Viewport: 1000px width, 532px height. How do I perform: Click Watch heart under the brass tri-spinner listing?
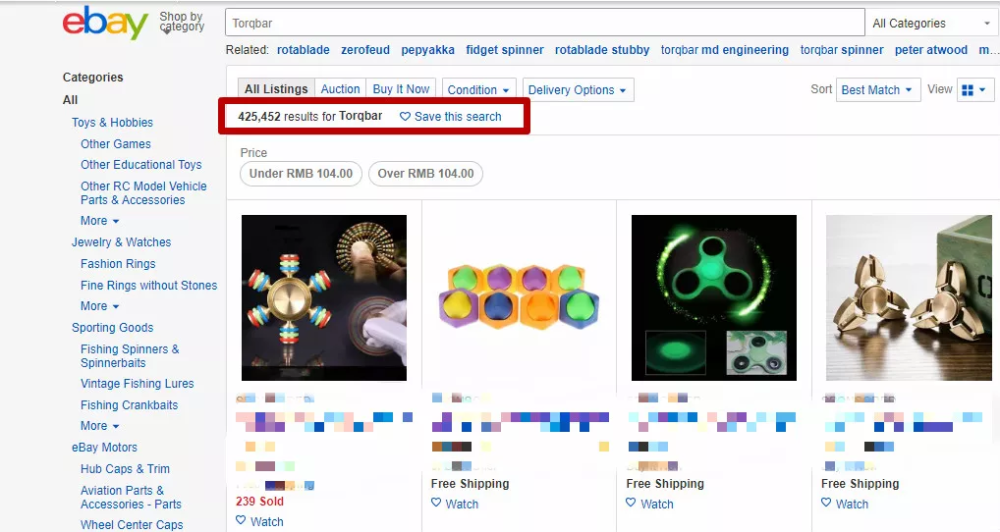click(x=826, y=503)
